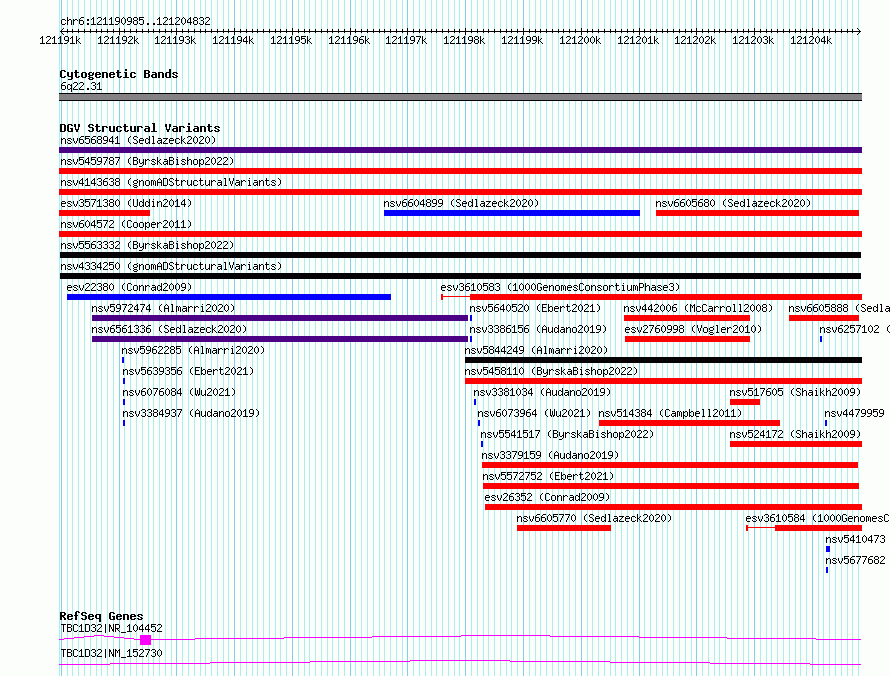Click the 121196k ruler tick label
The image size is (890, 676).
[349, 40]
